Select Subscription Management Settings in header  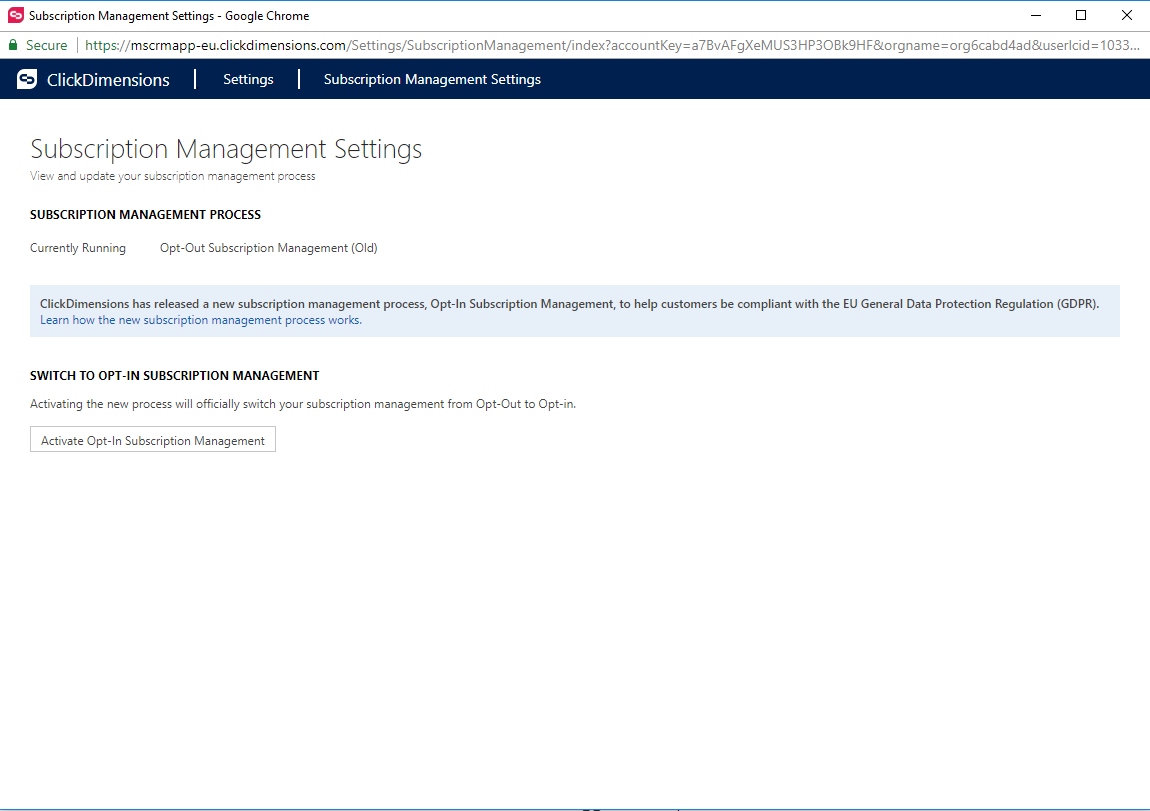coord(432,79)
